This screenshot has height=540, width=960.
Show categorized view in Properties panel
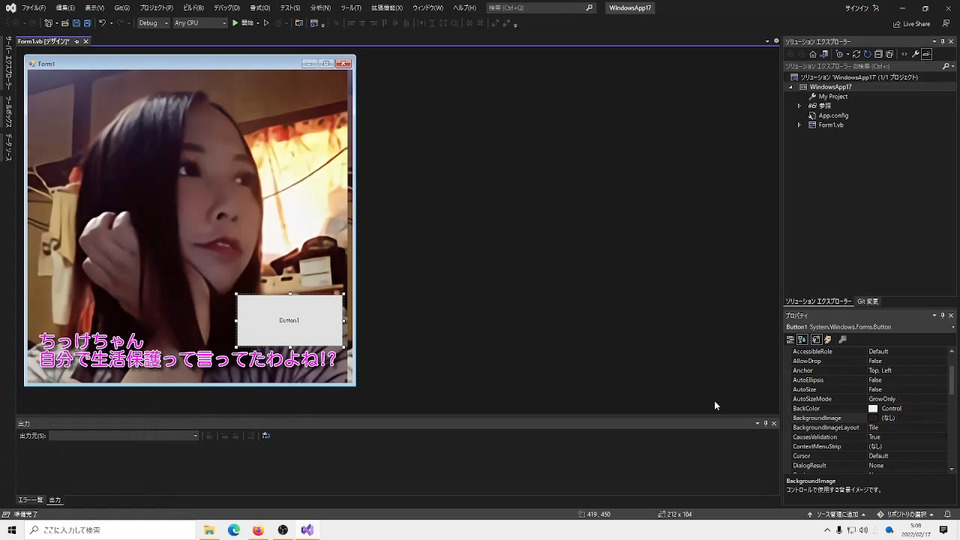(x=790, y=339)
